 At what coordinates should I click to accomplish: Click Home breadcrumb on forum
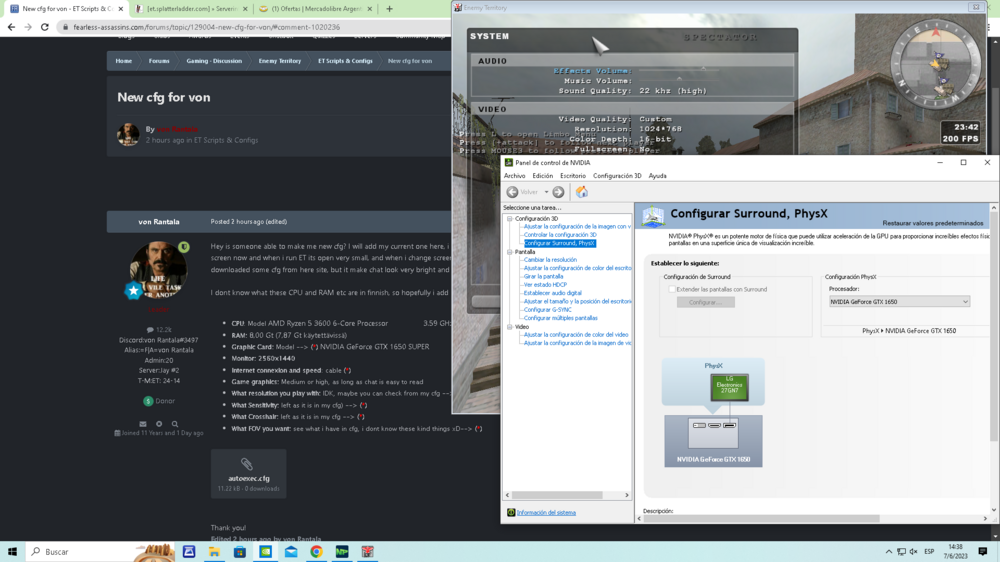124,61
